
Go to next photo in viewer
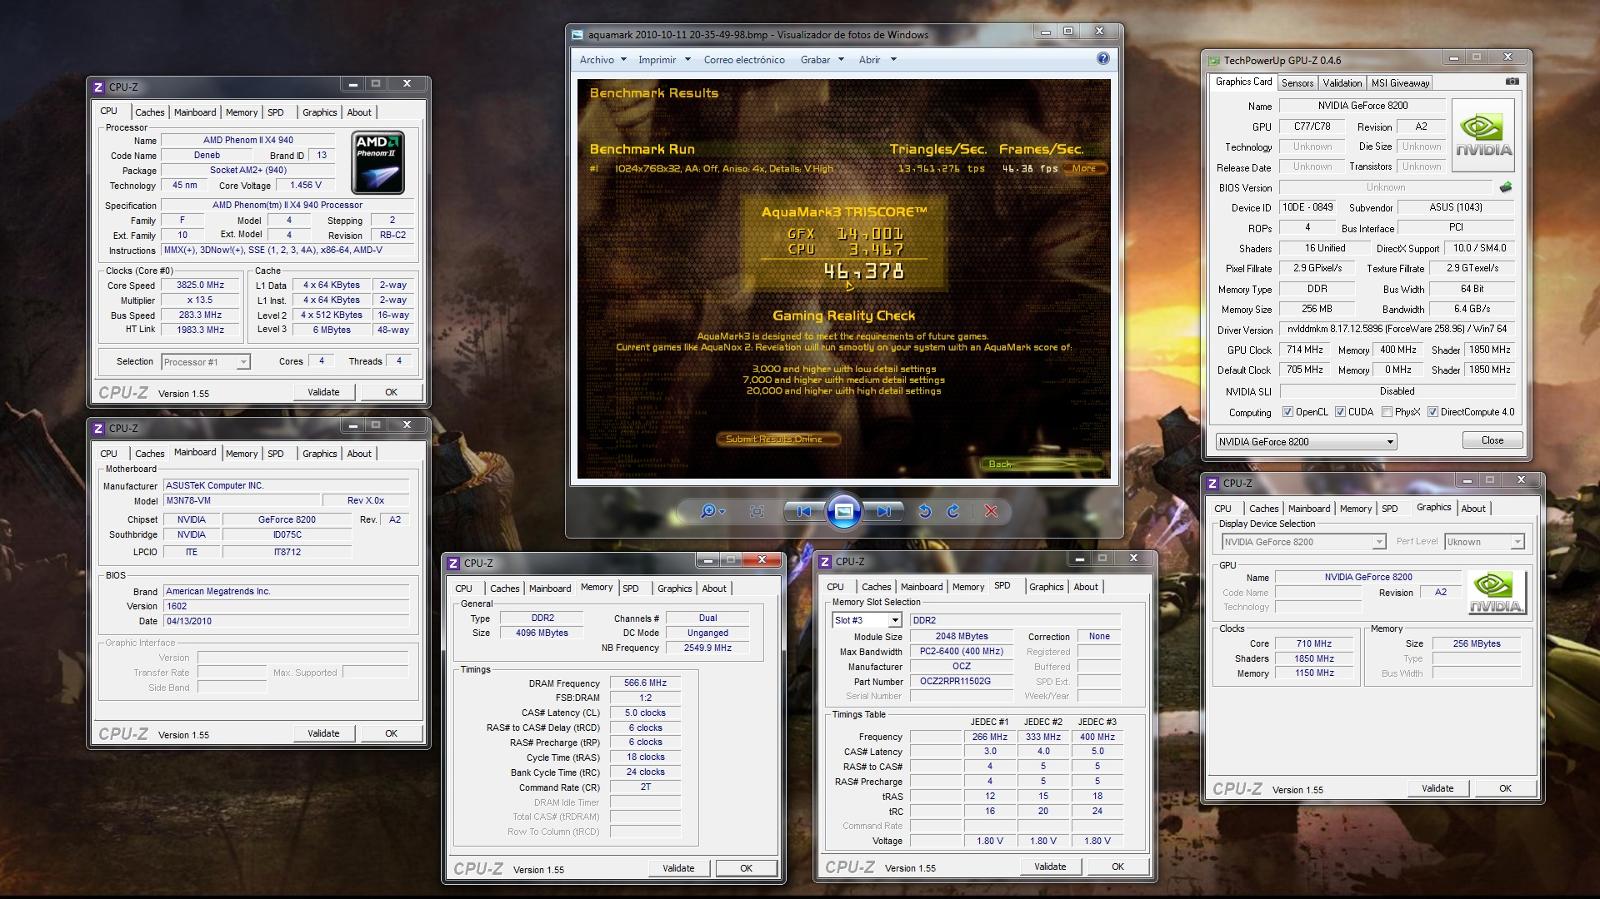(883, 511)
